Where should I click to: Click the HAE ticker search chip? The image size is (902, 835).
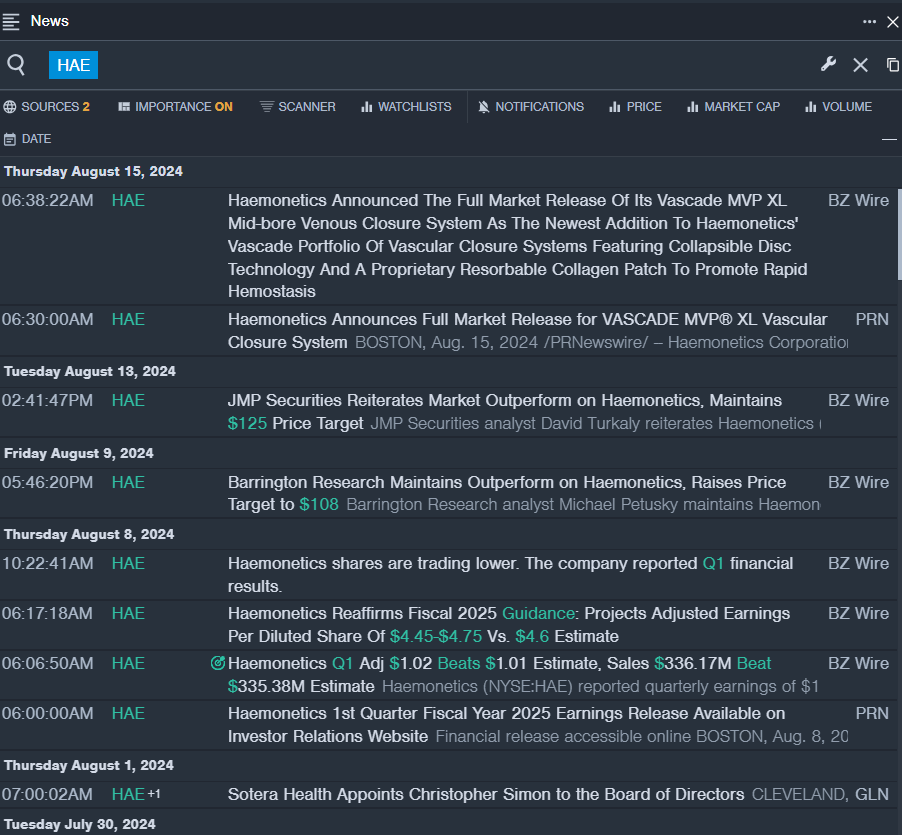click(x=73, y=65)
